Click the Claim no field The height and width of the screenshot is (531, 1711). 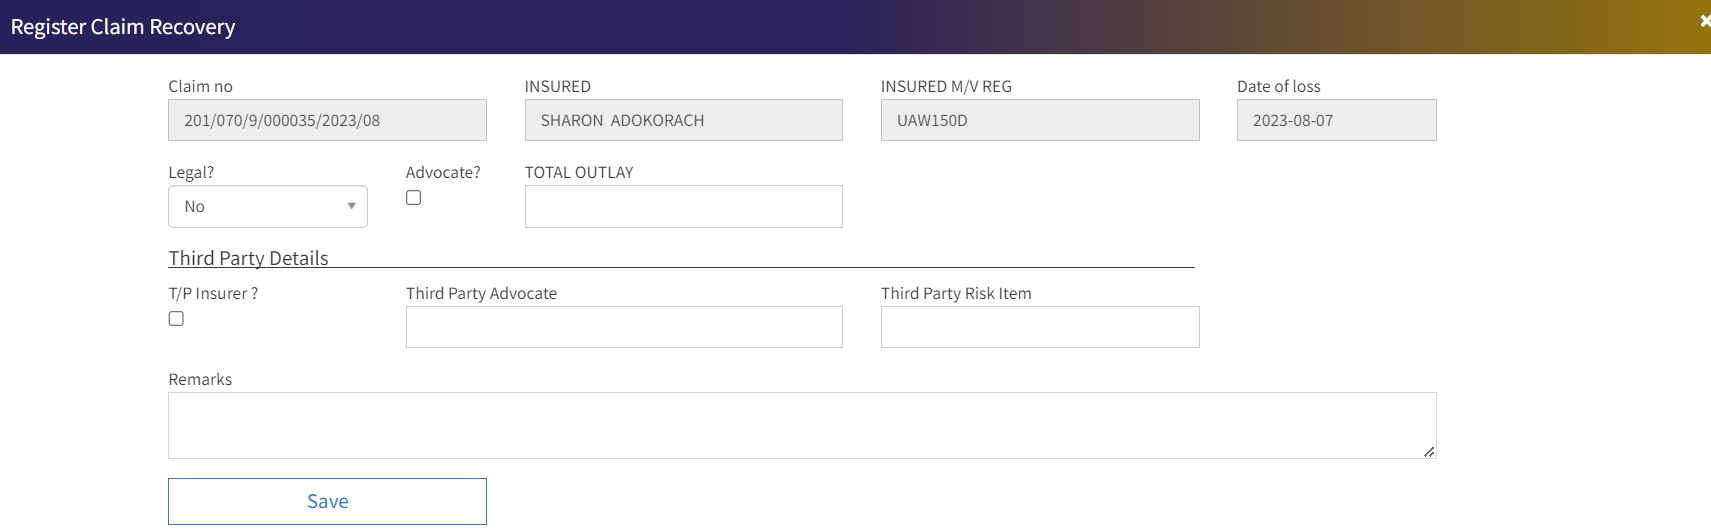[327, 120]
